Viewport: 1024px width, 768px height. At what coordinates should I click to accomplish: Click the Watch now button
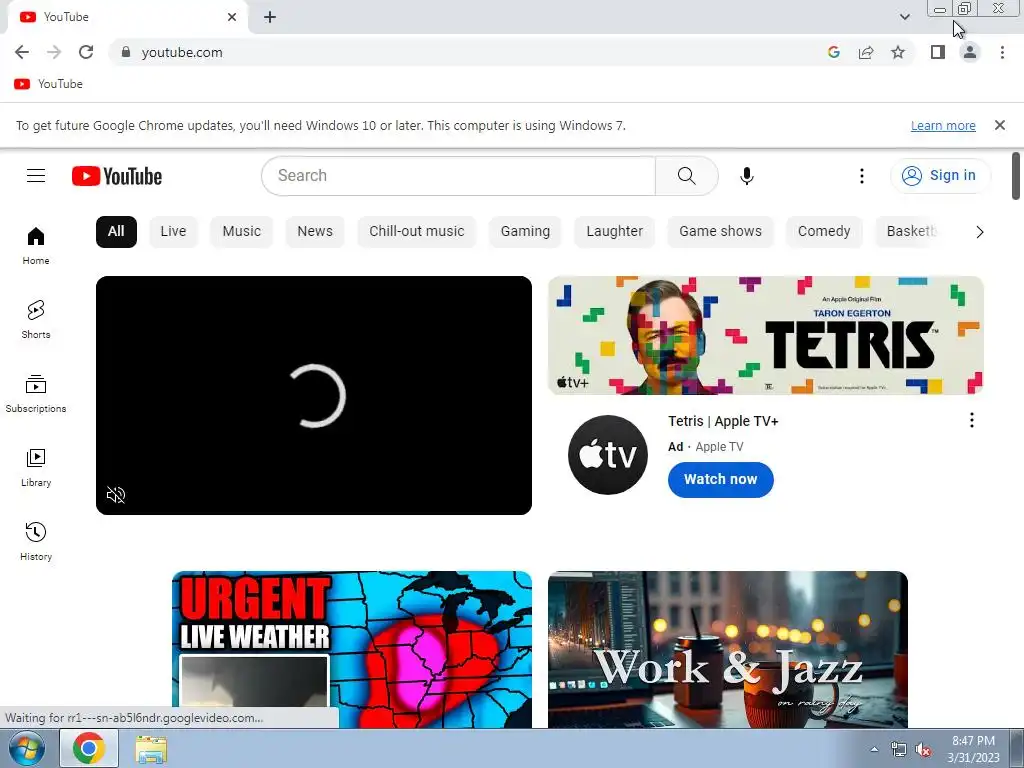(720, 480)
